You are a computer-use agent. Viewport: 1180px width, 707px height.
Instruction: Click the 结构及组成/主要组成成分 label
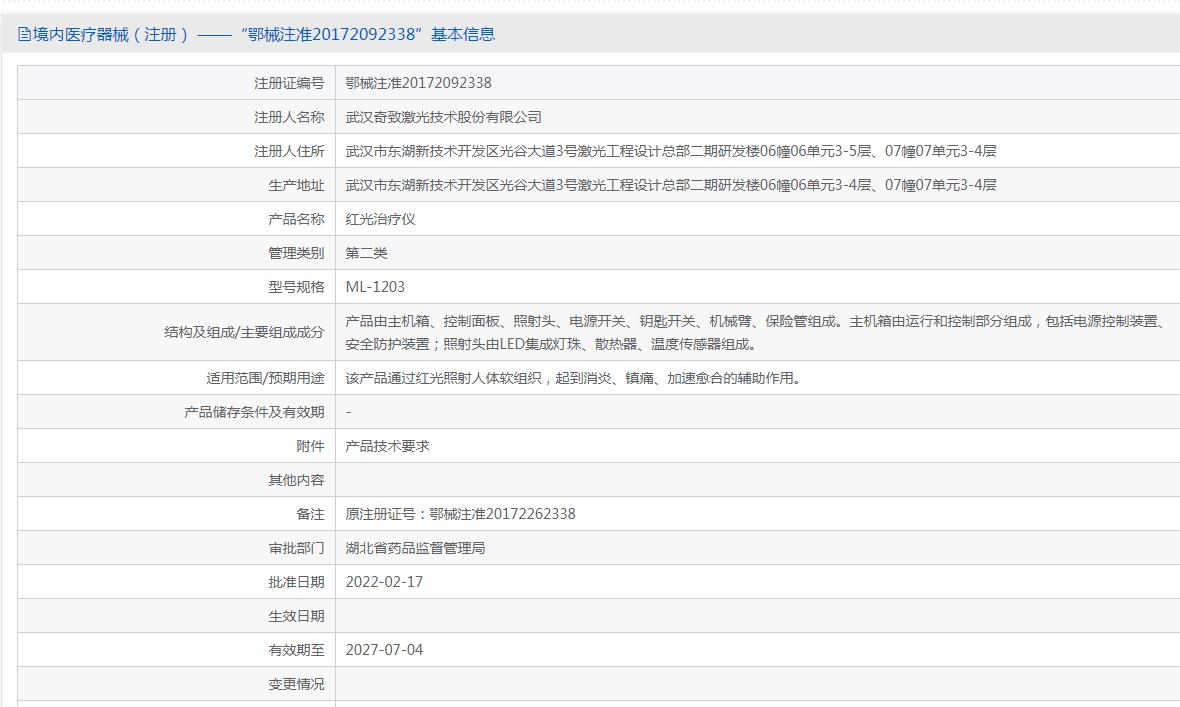(x=244, y=332)
